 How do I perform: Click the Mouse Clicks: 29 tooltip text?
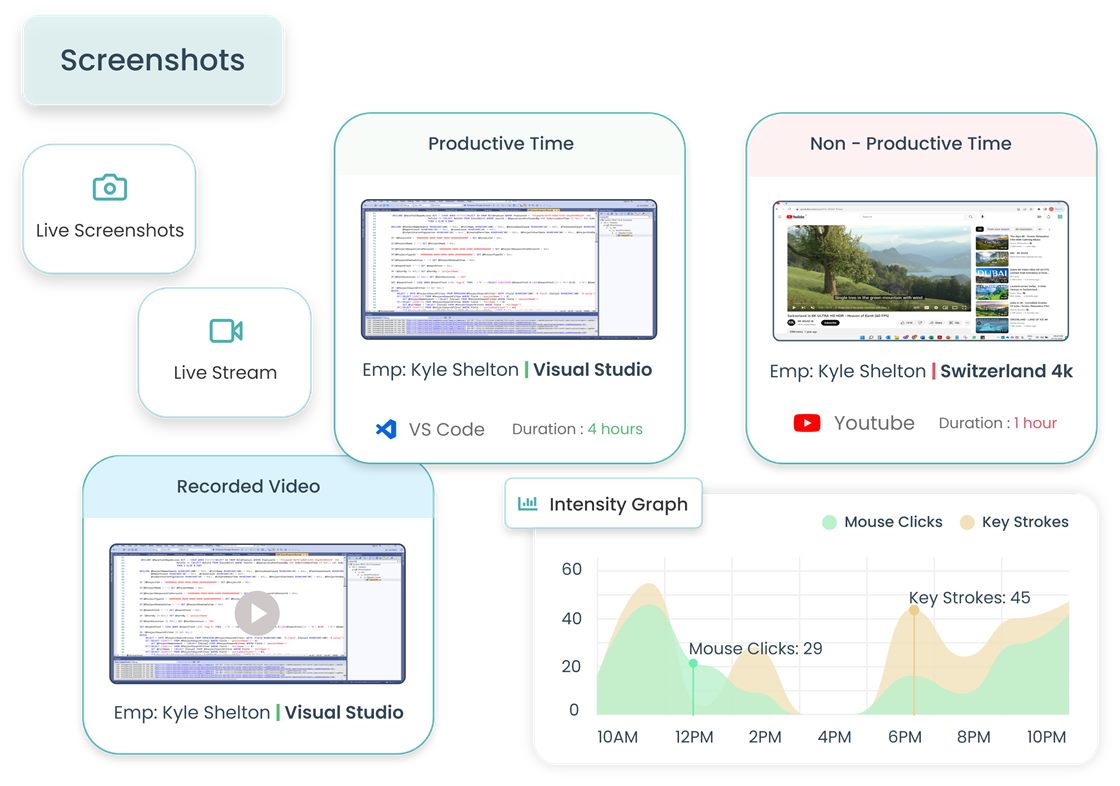click(755, 649)
